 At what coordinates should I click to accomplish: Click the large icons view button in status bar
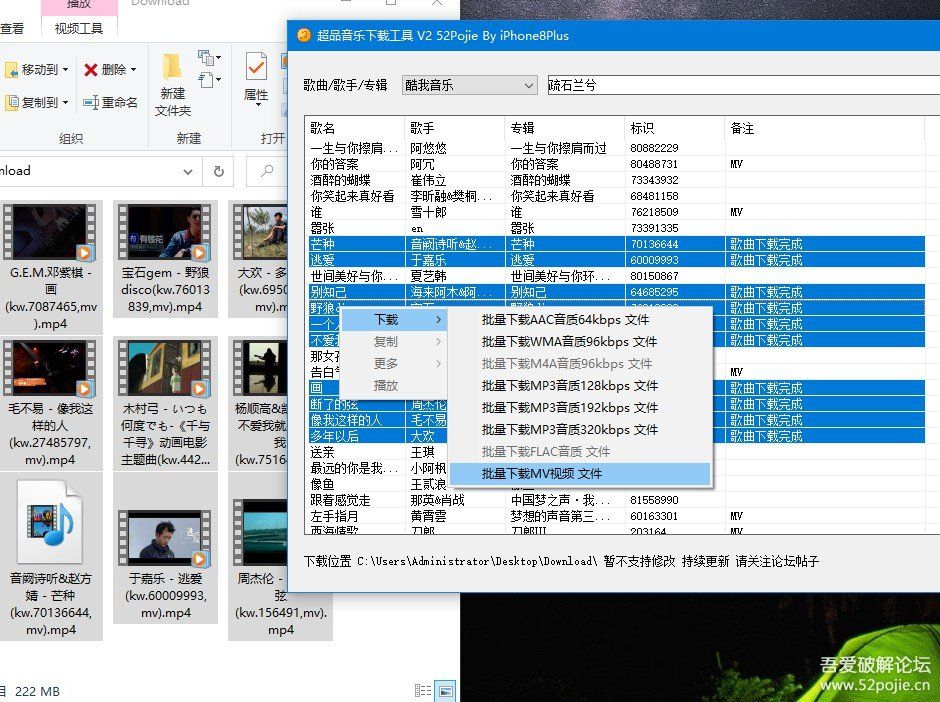tap(445, 691)
